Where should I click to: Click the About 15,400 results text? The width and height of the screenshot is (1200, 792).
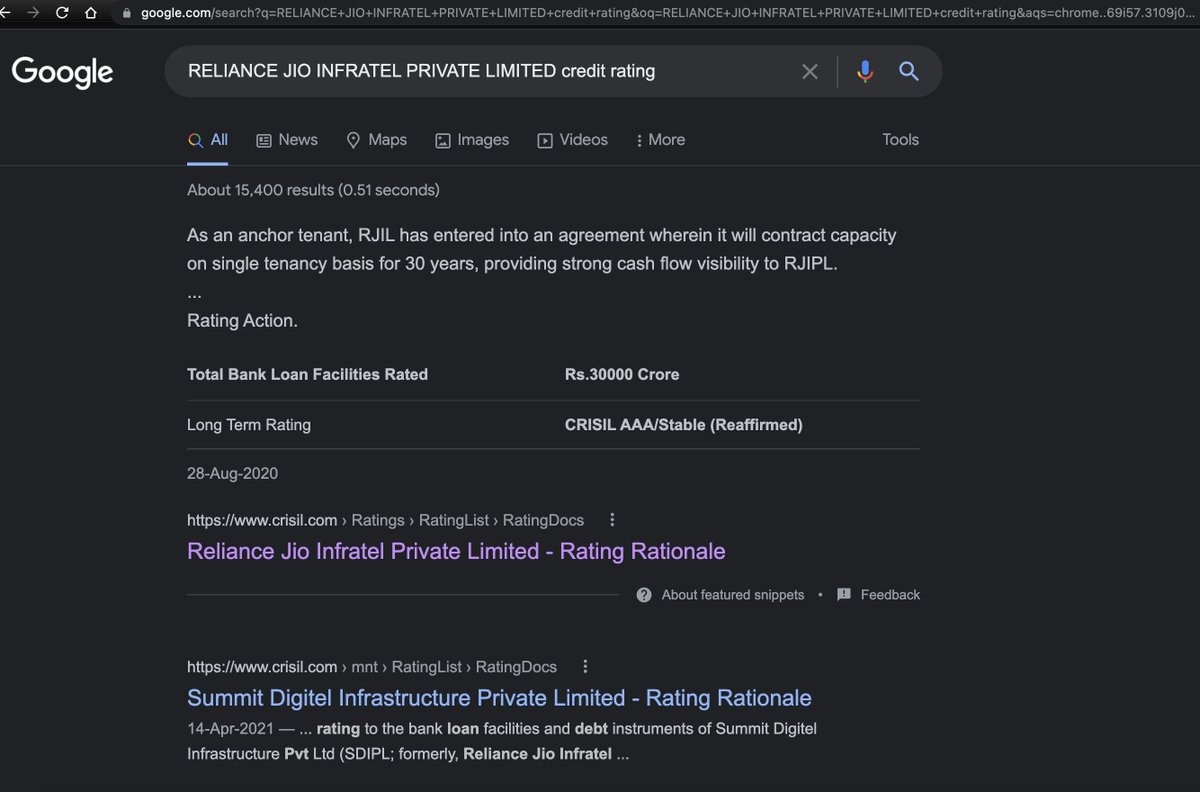pyautogui.click(x=313, y=190)
